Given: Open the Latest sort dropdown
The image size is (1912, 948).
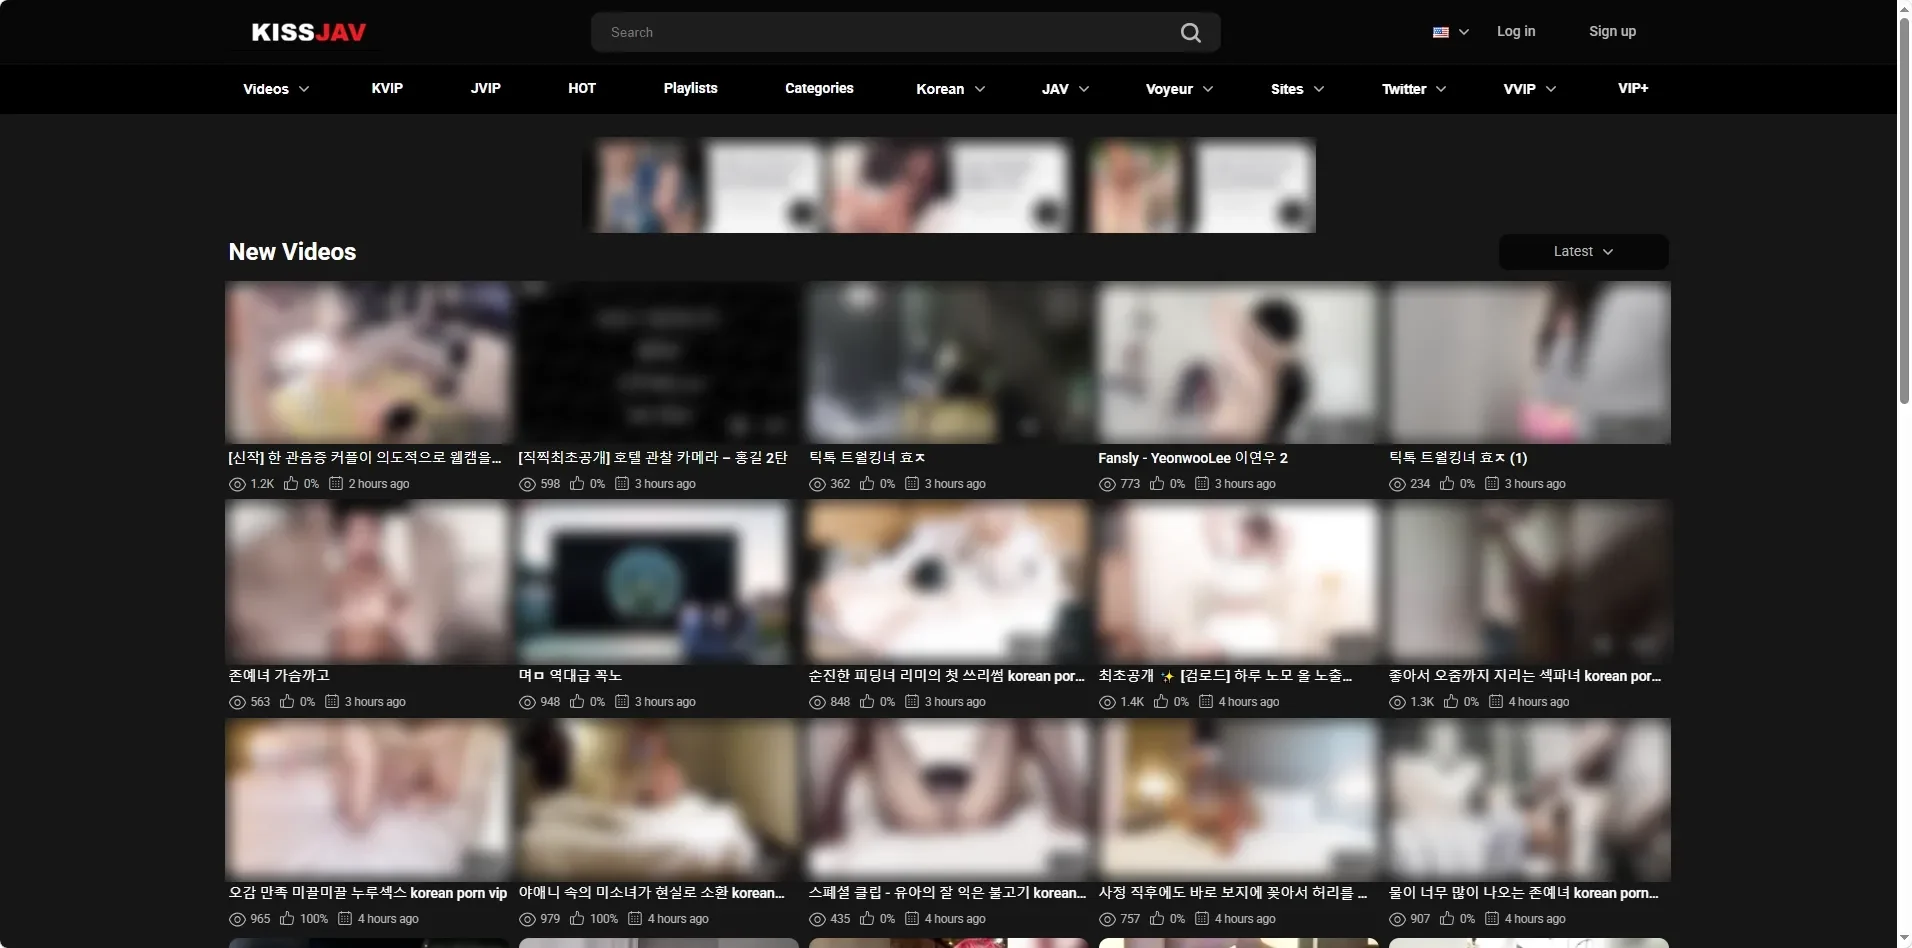Looking at the screenshot, I should (1583, 252).
